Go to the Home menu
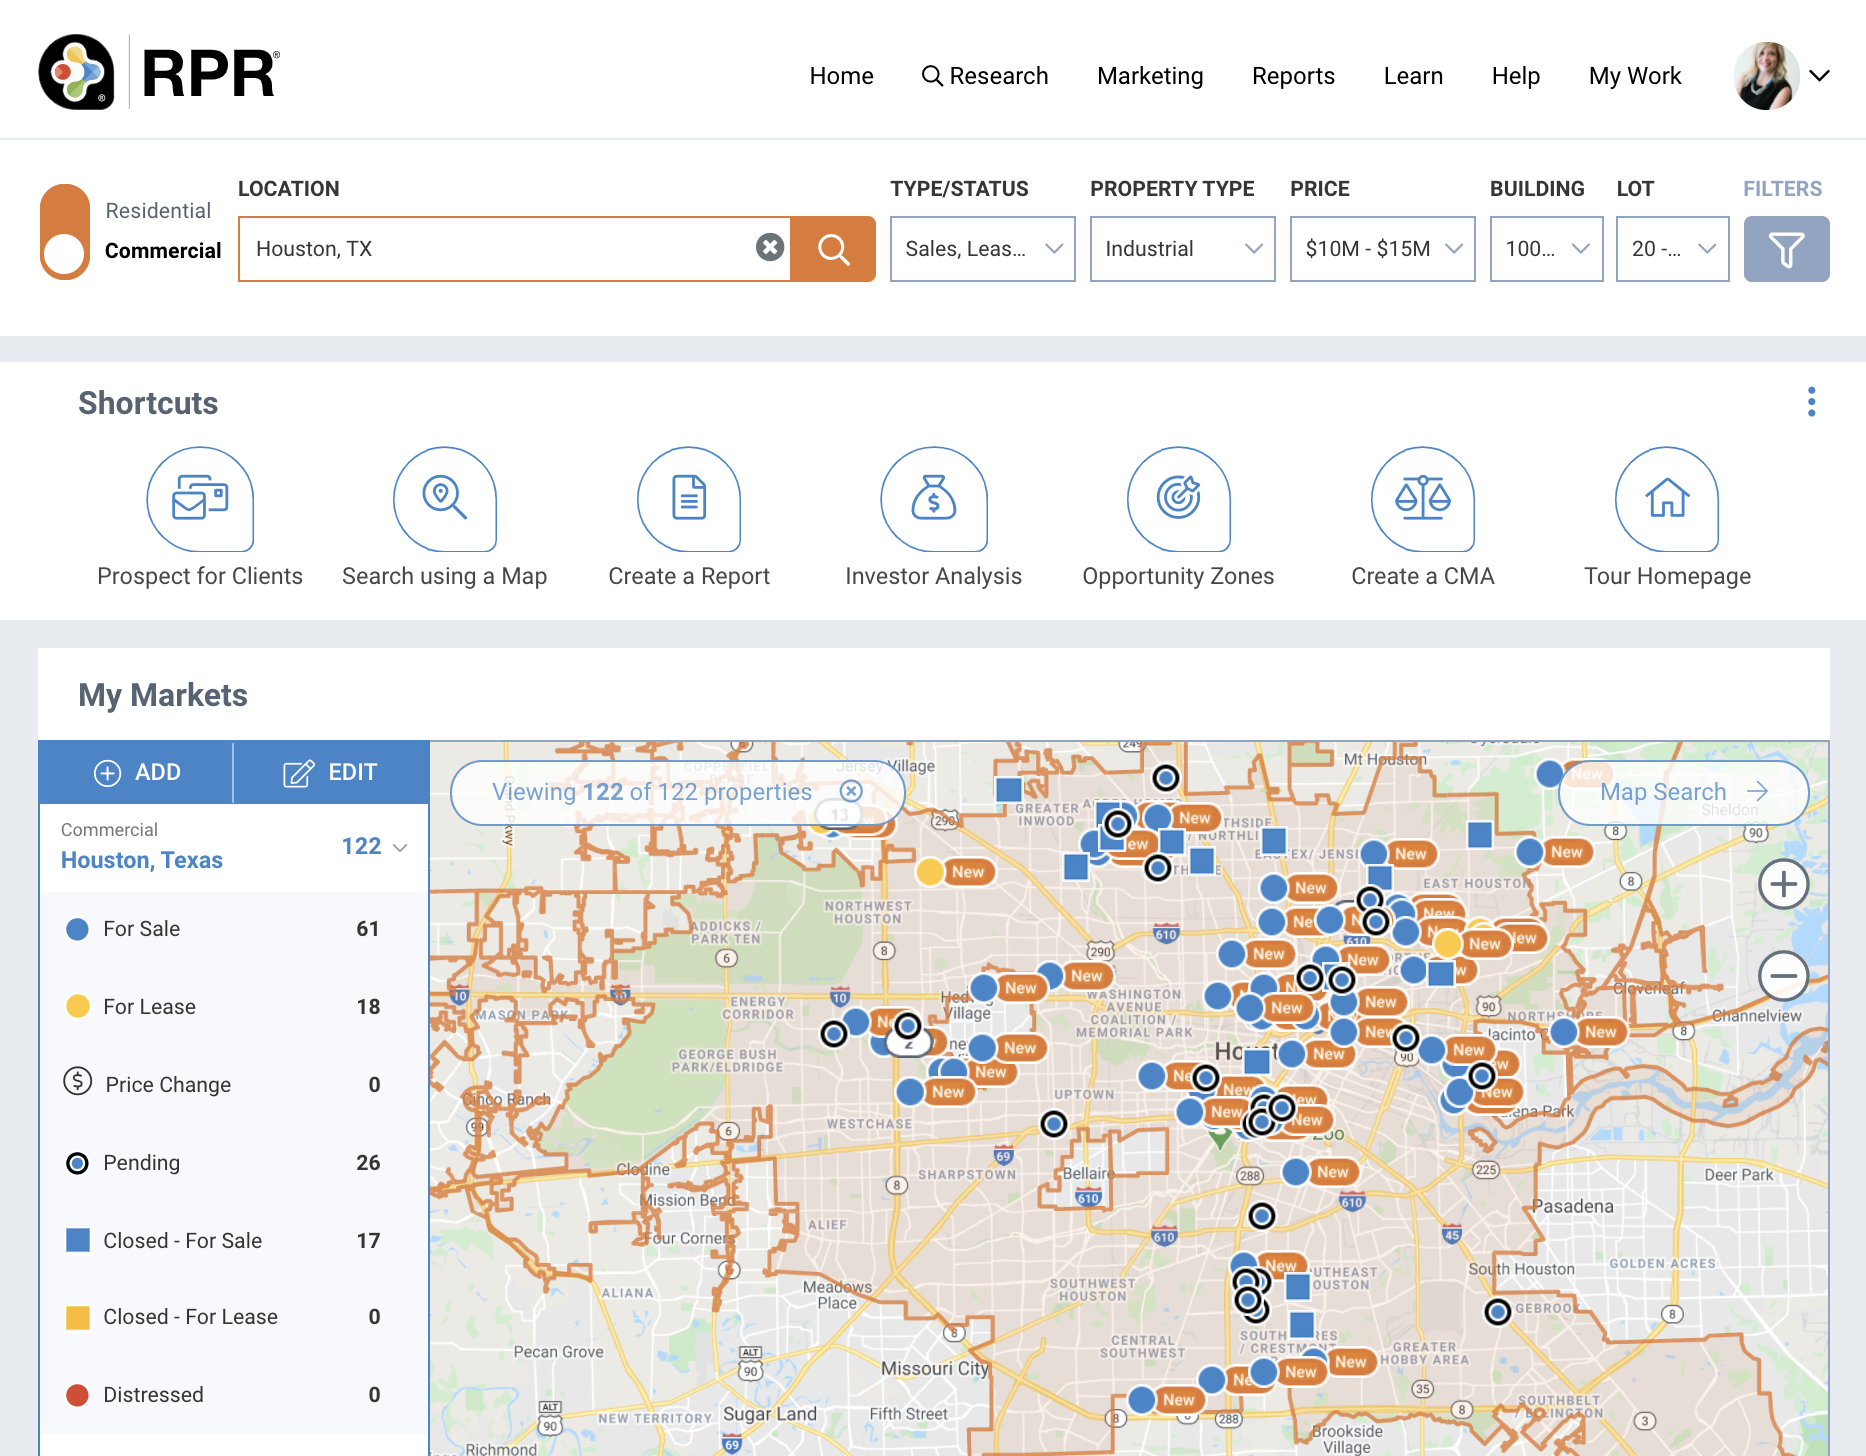The image size is (1866, 1456). pyautogui.click(x=841, y=76)
